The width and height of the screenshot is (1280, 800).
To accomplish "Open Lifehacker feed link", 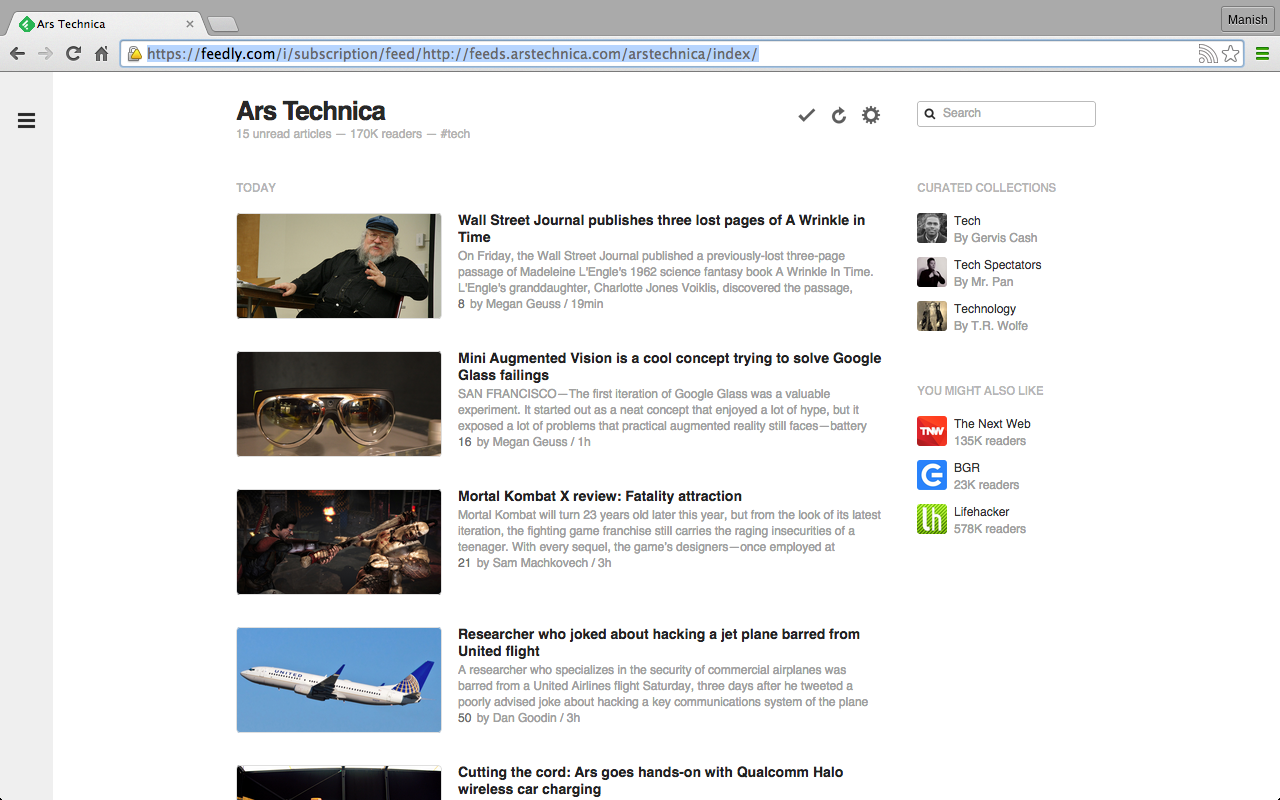I will coord(982,512).
